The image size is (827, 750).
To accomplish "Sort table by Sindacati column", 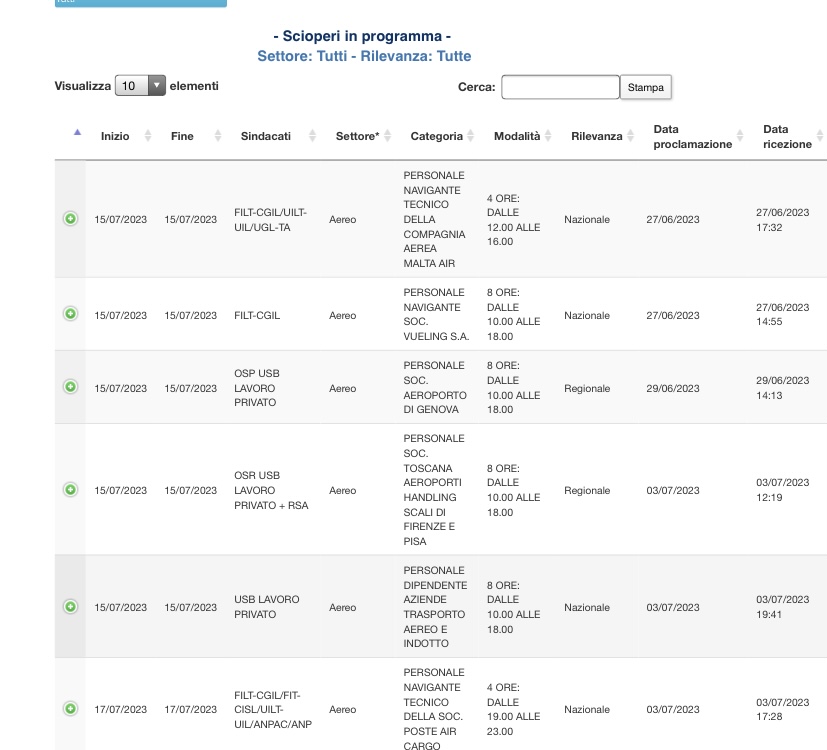I will [266, 136].
